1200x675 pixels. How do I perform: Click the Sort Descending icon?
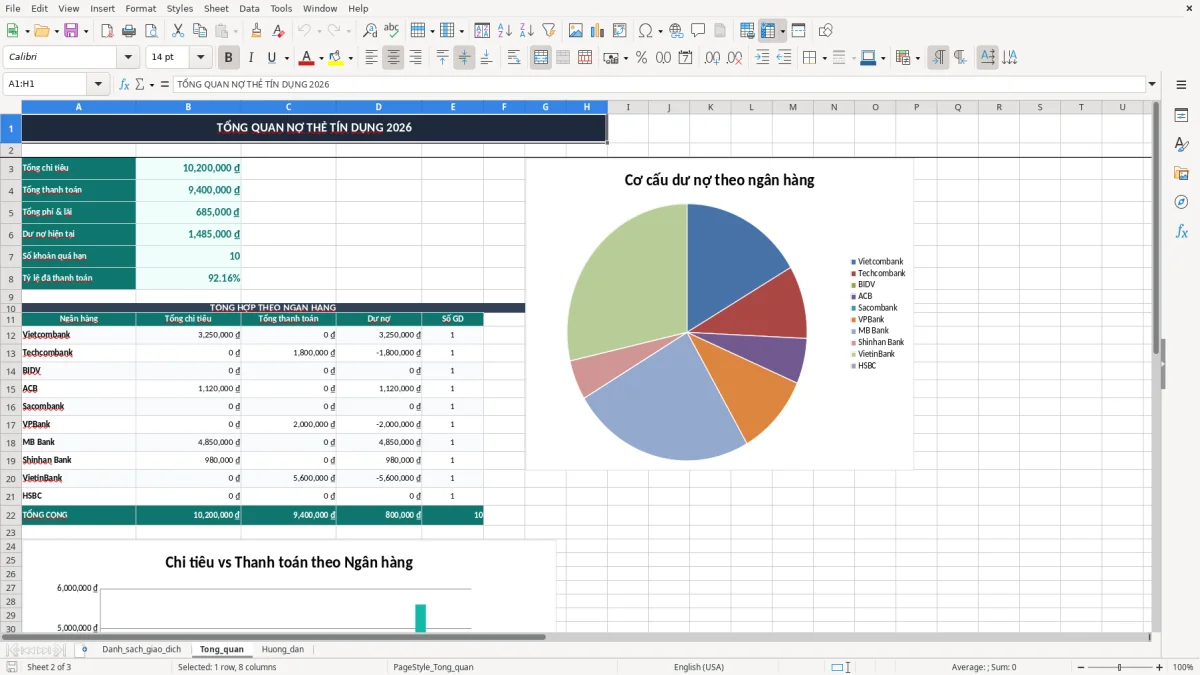(x=526, y=31)
